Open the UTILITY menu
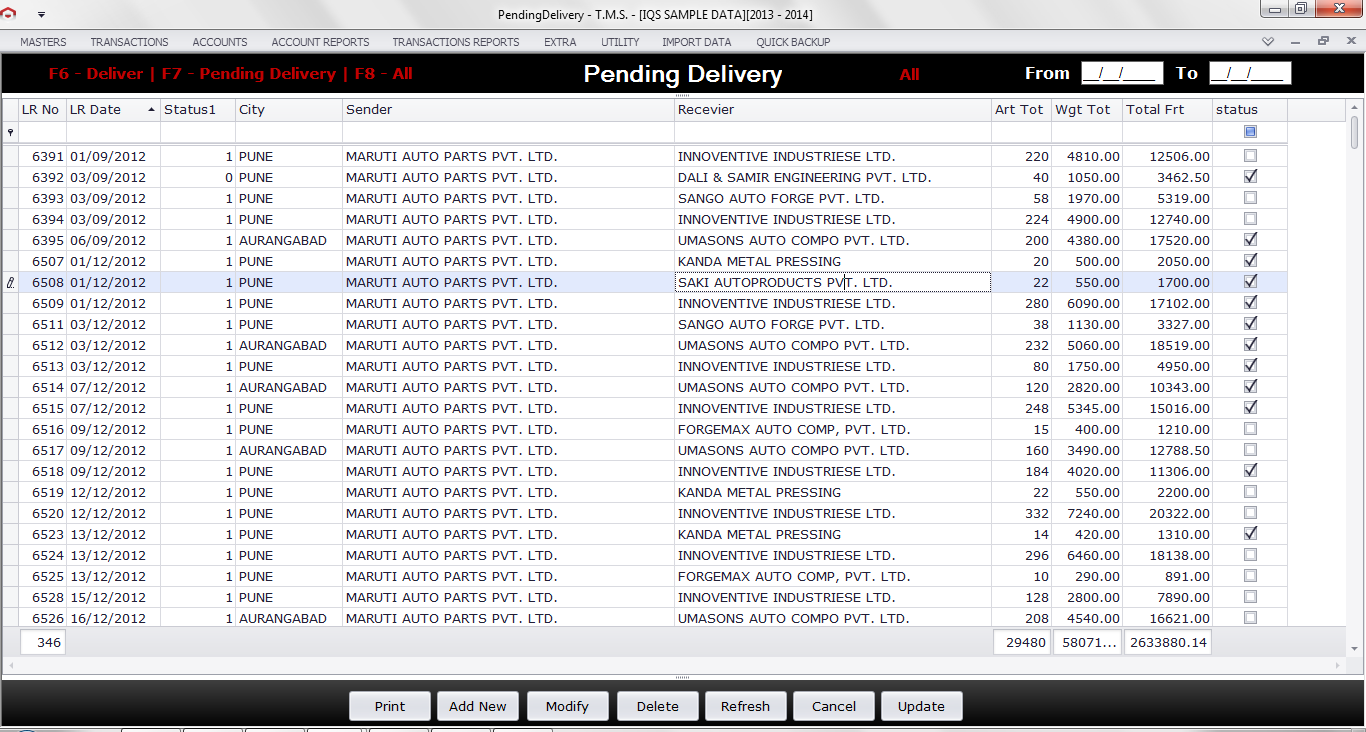Image resolution: width=1366 pixels, height=732 pixels. (x=620, y=42)
